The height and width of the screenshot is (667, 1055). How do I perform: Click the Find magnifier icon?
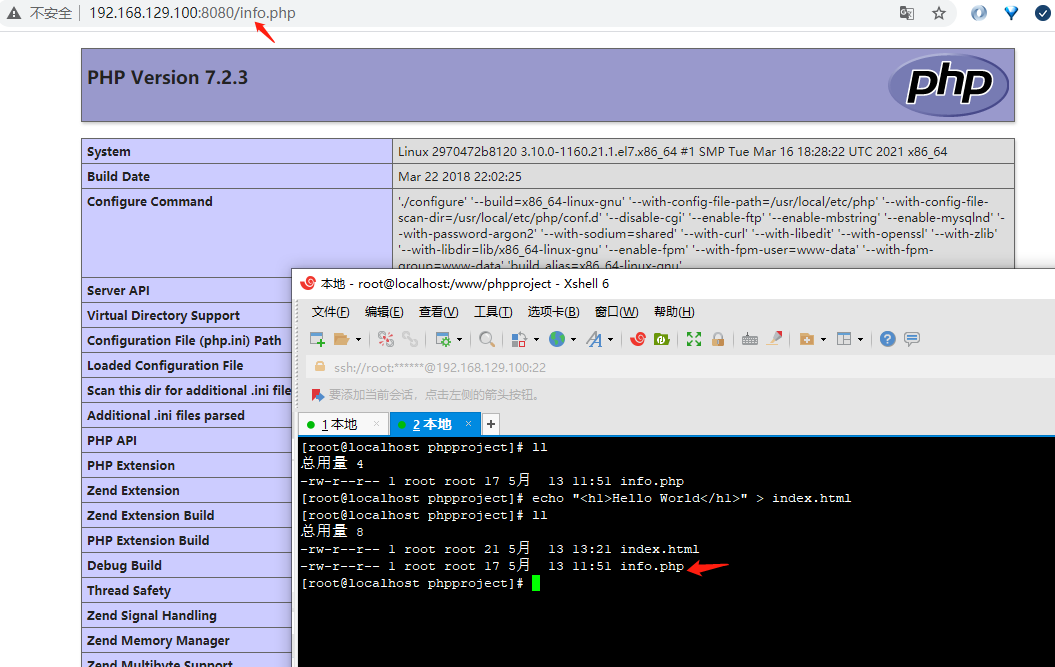(x=486, y=339)
